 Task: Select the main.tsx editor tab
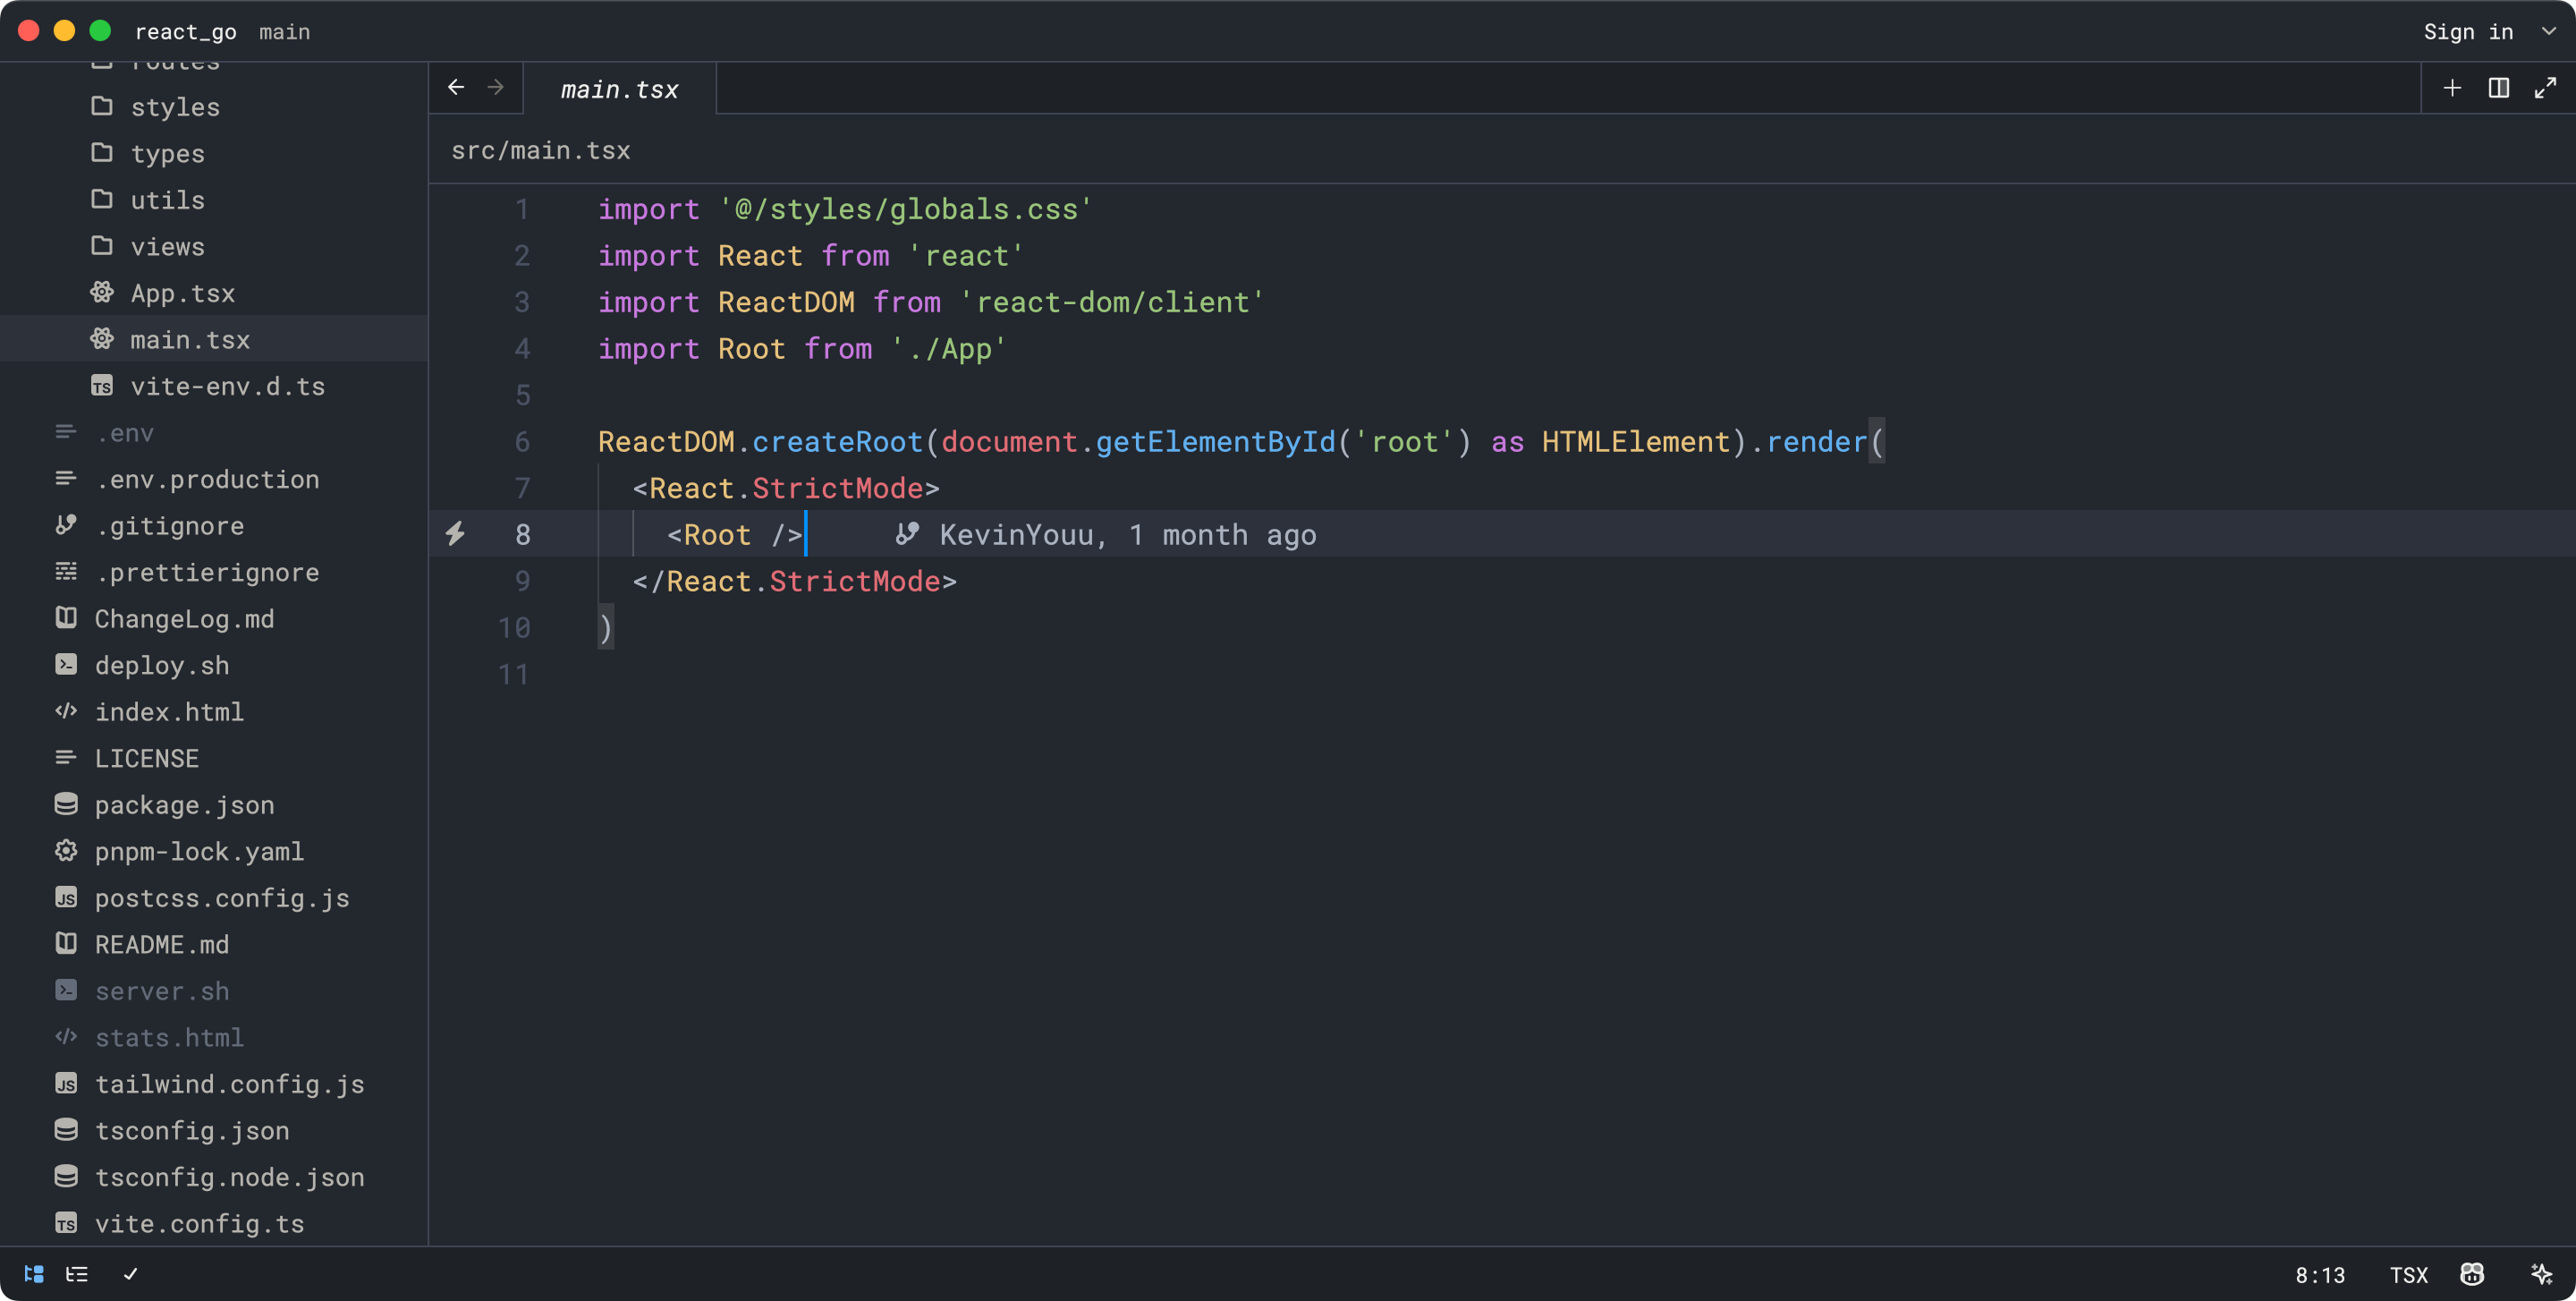pos(619,89)
